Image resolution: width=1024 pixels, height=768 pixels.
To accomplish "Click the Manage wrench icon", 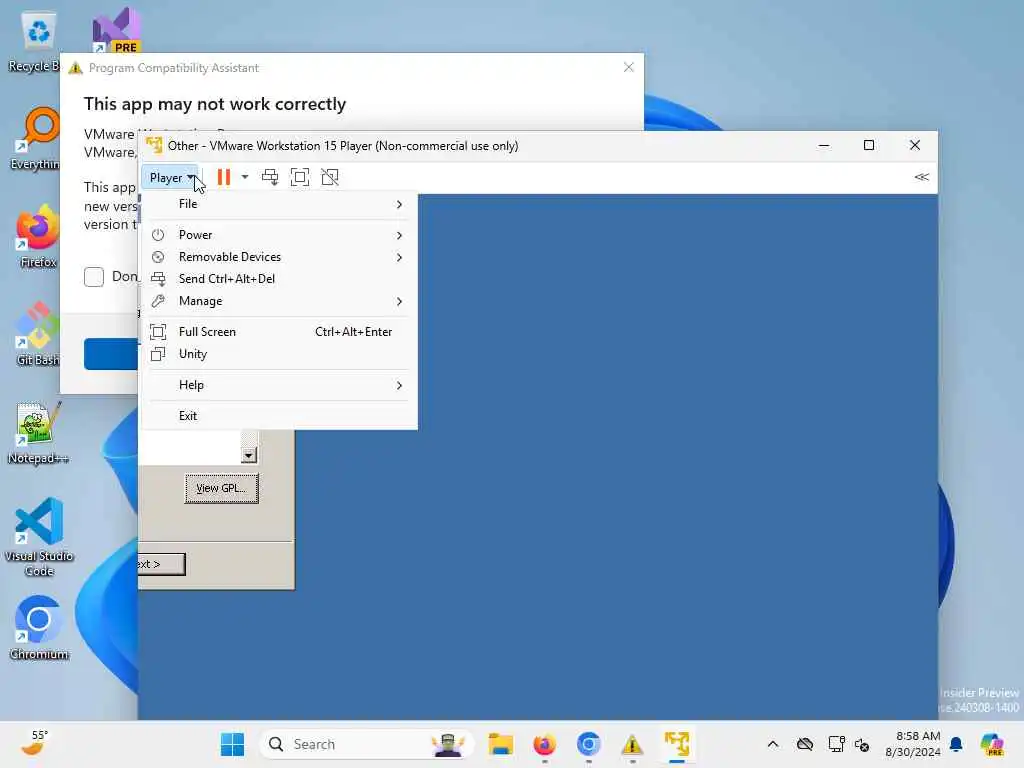I will (x=158, y=301).
